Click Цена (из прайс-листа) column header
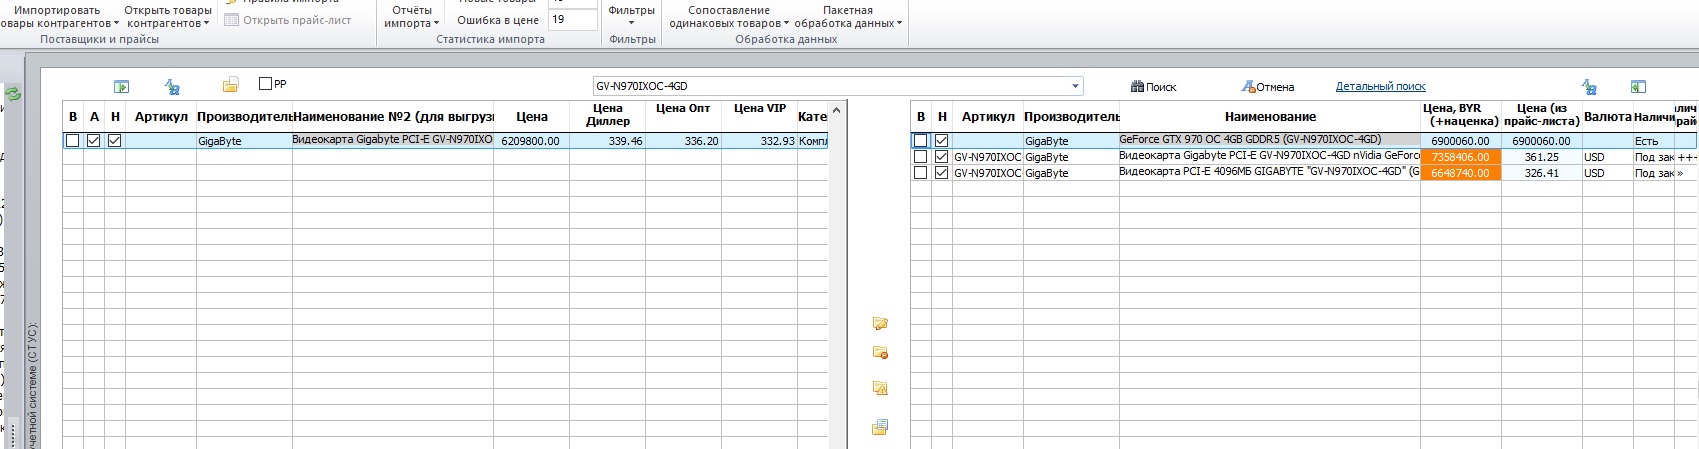This screenshot has width=1699, height=449. (1541, 115)
